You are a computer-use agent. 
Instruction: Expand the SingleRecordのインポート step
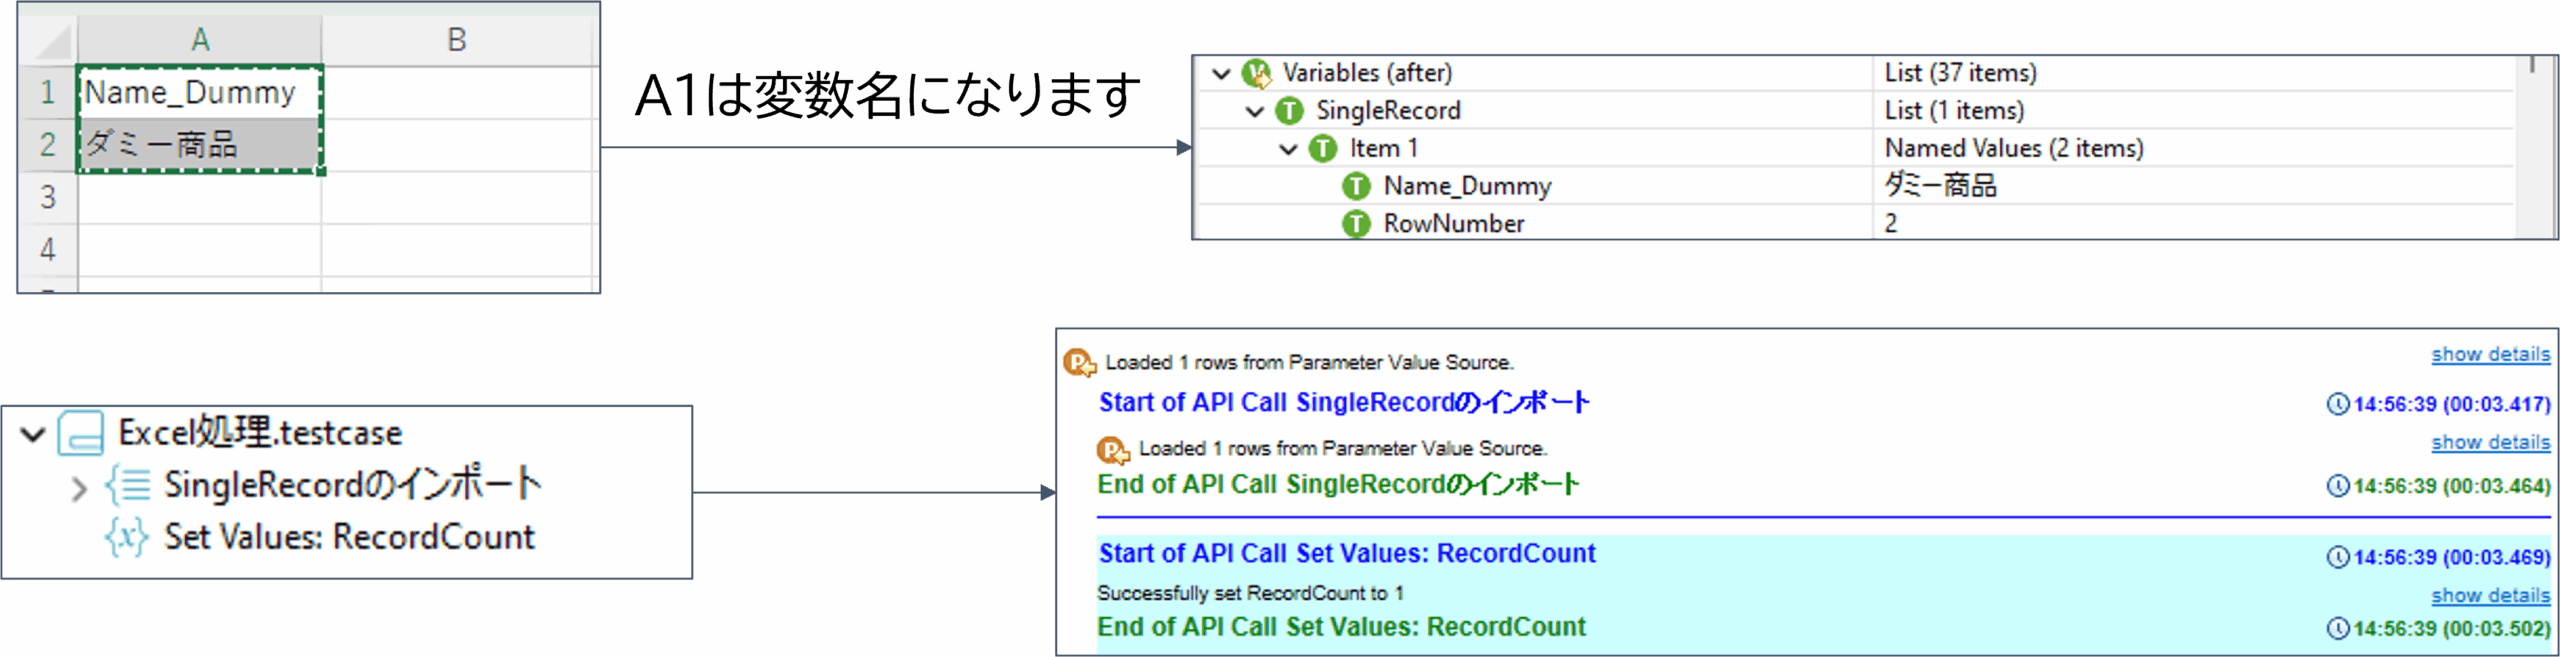79,488
